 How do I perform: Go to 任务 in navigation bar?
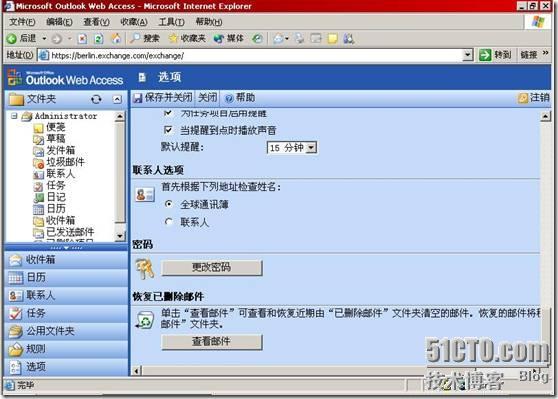67,313
